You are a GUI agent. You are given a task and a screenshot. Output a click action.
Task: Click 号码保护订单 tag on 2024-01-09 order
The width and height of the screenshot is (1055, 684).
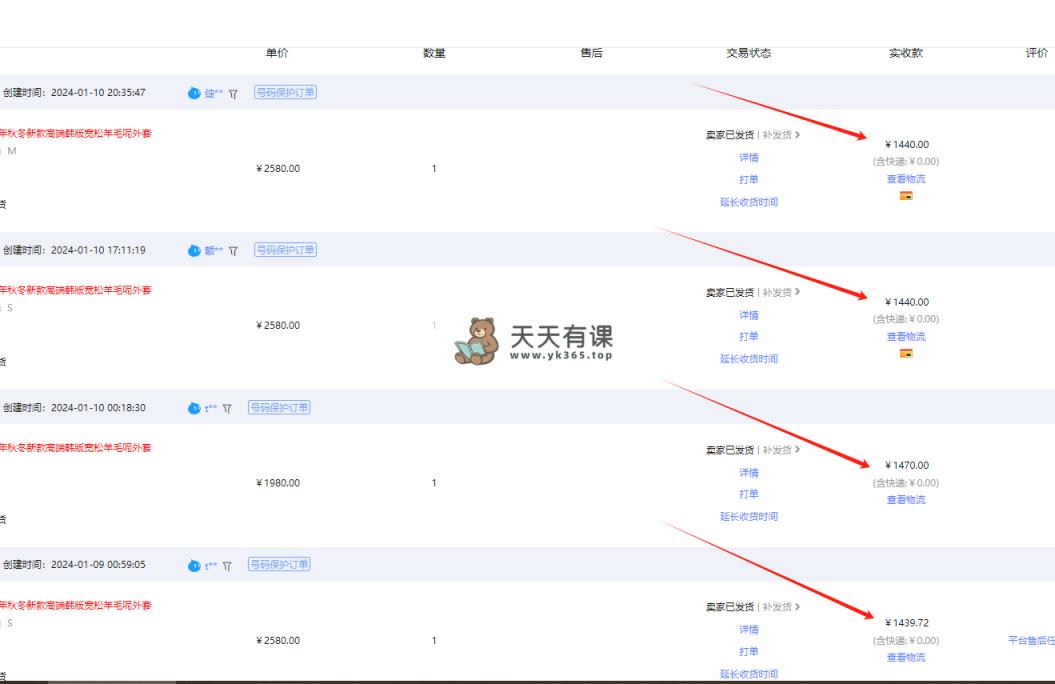pyautogui.click(x=279, y=564)
